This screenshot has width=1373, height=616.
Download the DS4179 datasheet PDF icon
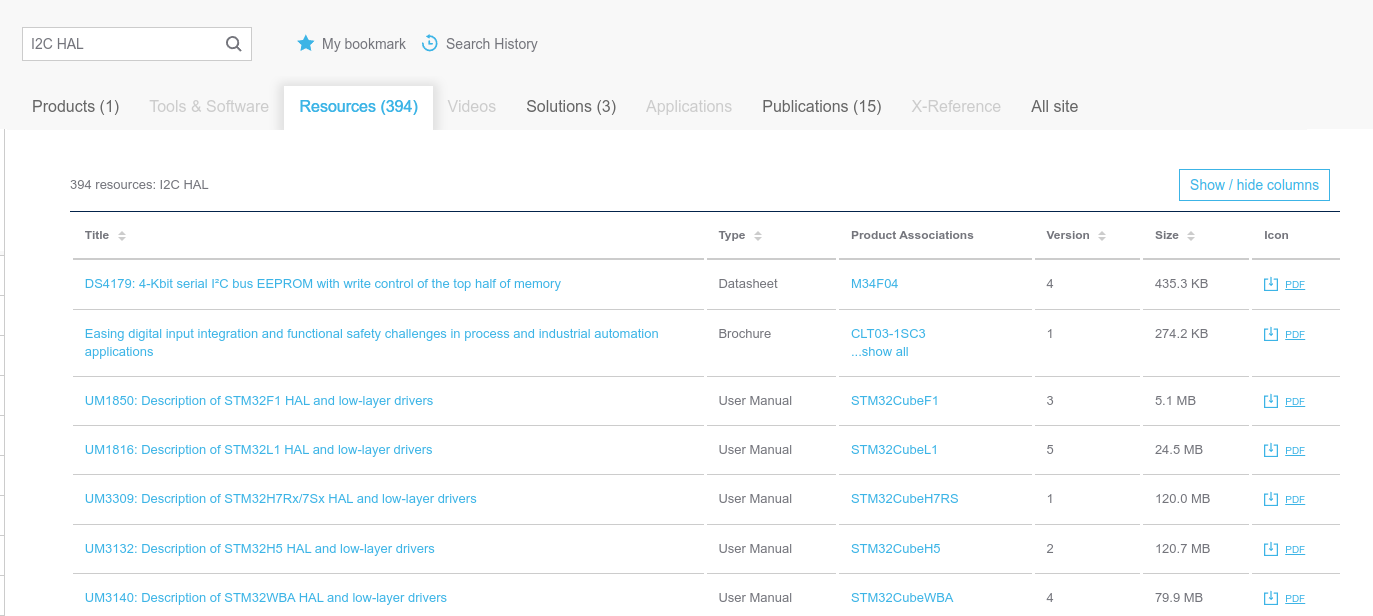coord(1271,284)
